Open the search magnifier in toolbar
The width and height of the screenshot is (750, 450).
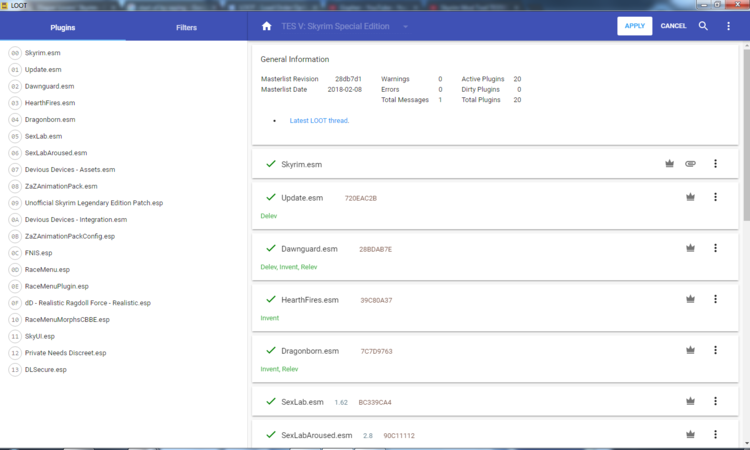pos(703,26)
